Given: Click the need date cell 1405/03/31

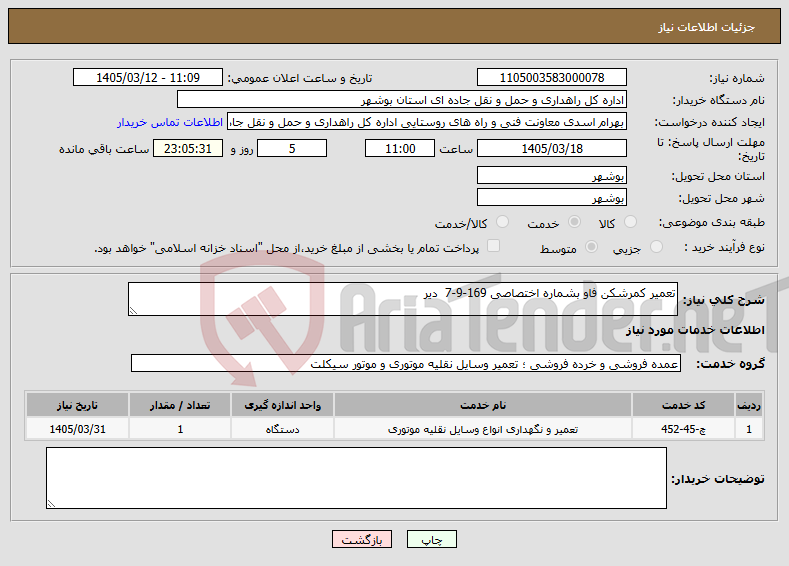Looking at the screenshot, I should click(77, 429).
